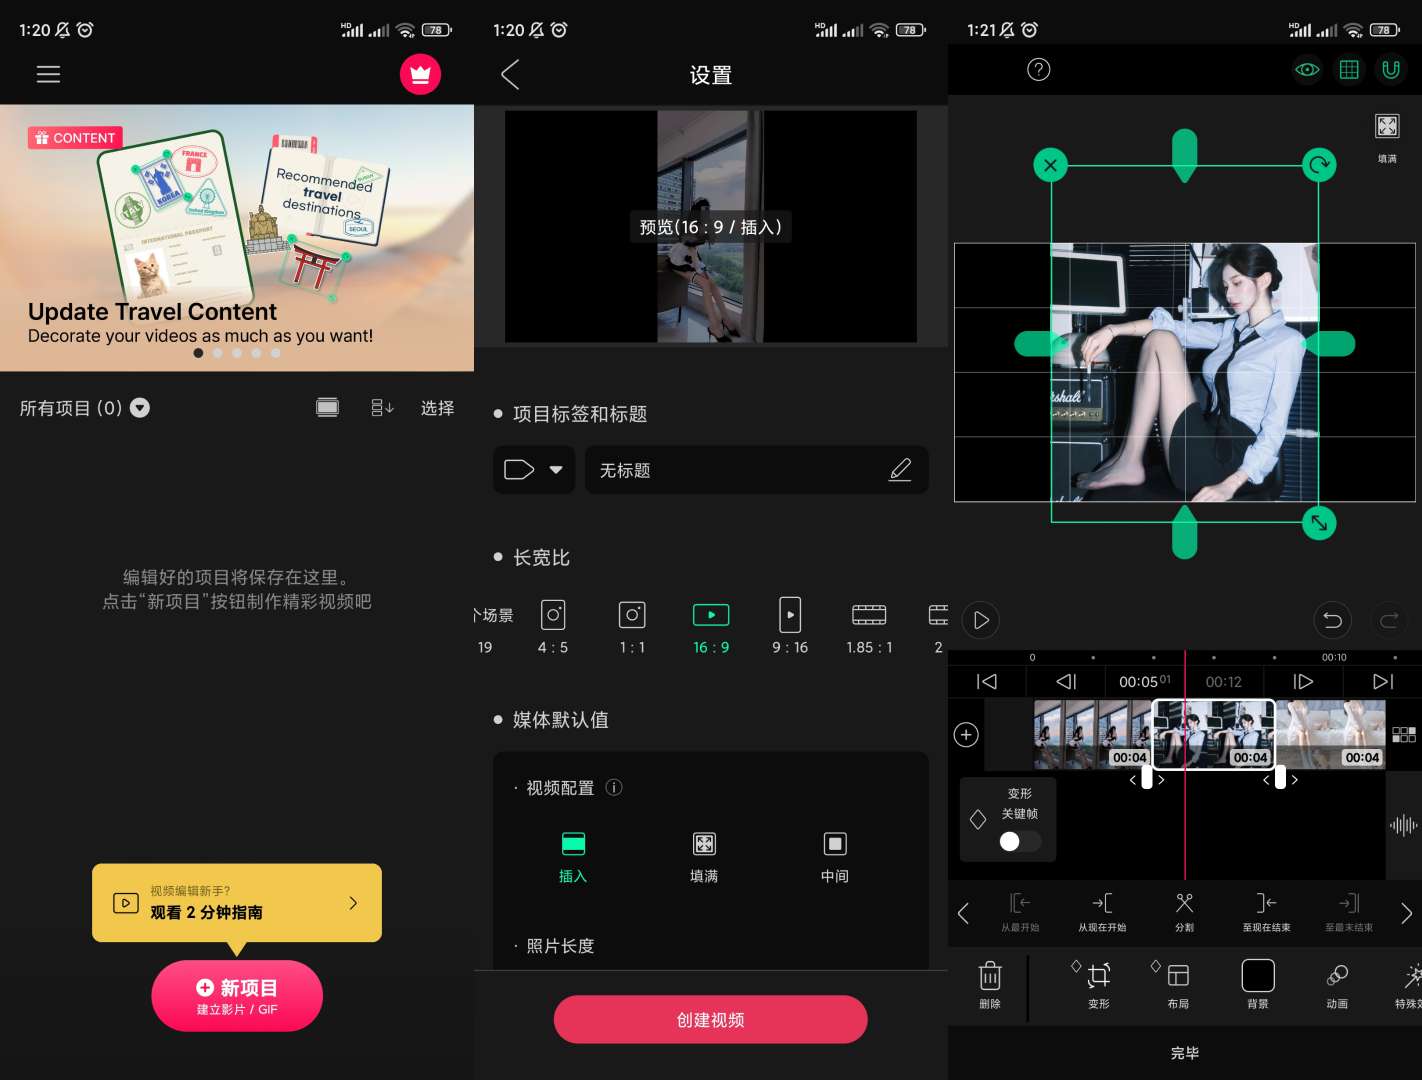1422x1080 pixels.
Task: Select the first window-view clip in timeline
Action: (1092, 734)
